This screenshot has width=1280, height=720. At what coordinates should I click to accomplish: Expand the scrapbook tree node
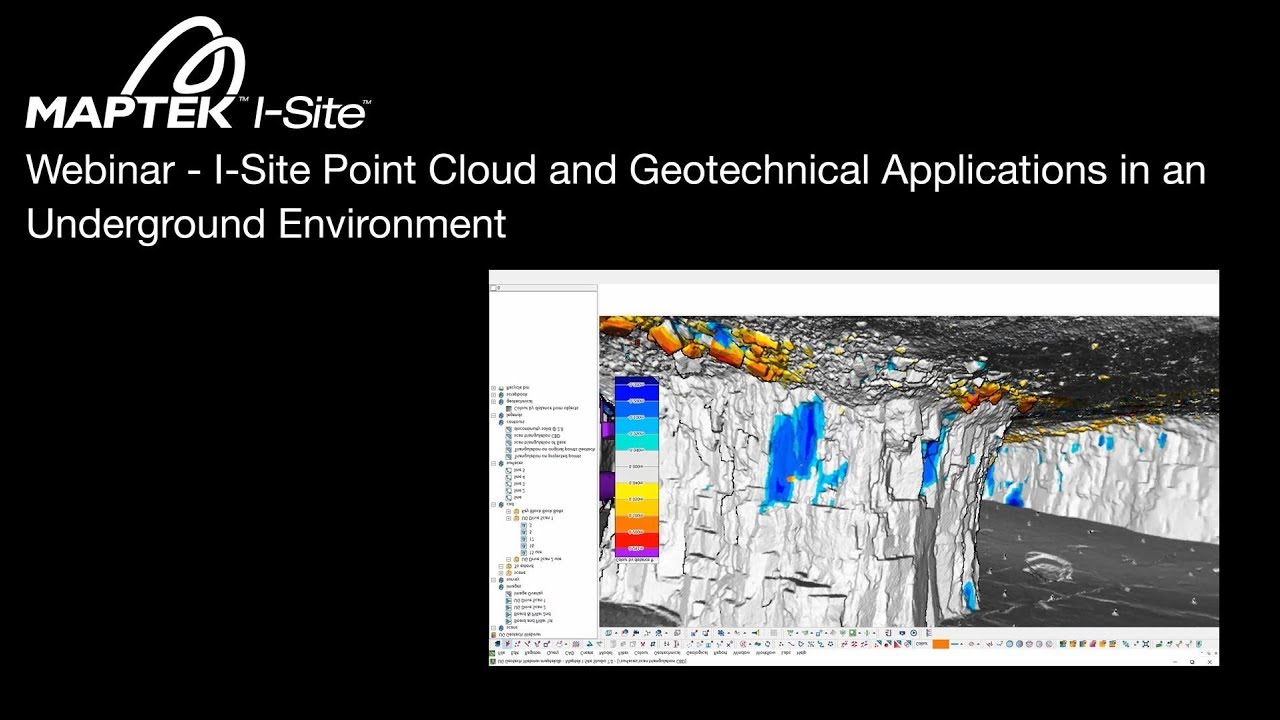point(493,394)
